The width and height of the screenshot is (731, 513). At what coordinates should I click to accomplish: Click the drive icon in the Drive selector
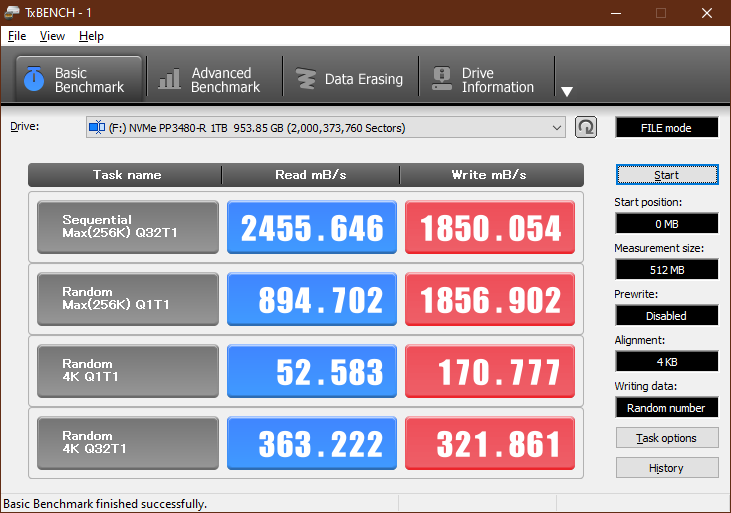tap(97, 127)
